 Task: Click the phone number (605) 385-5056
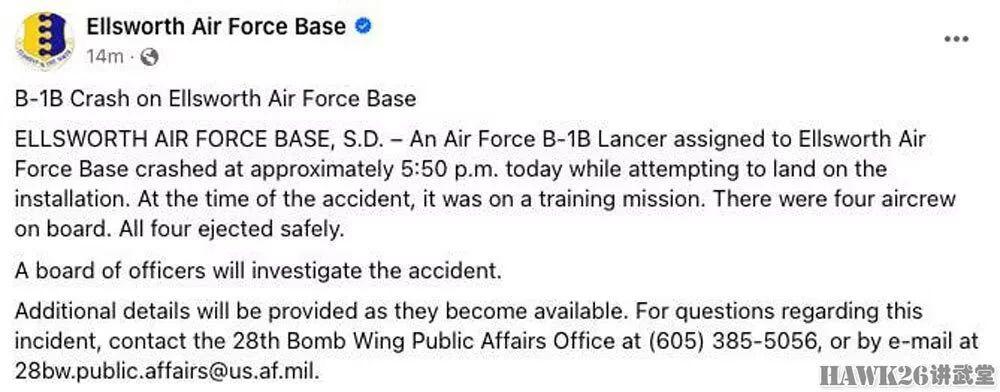[733, 341]
